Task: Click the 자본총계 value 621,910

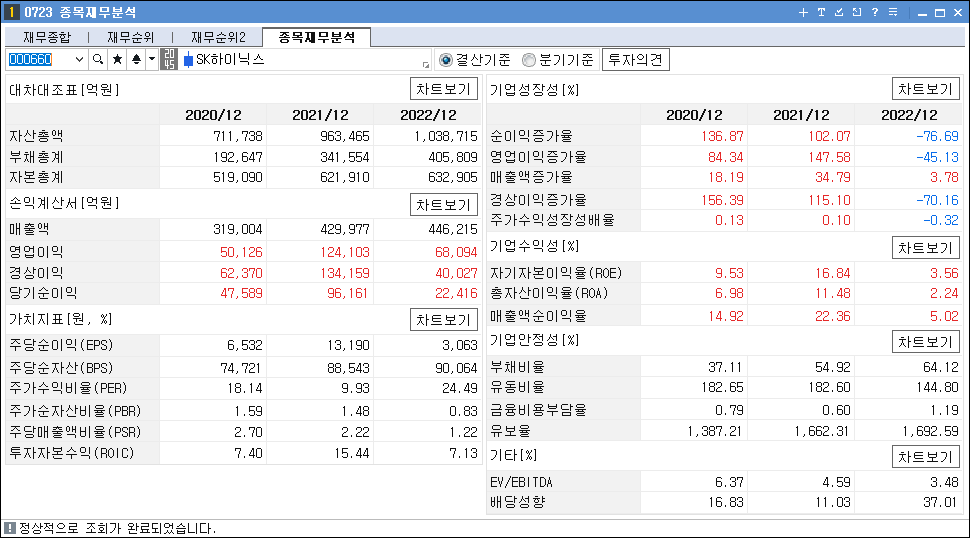Action: 345,177
